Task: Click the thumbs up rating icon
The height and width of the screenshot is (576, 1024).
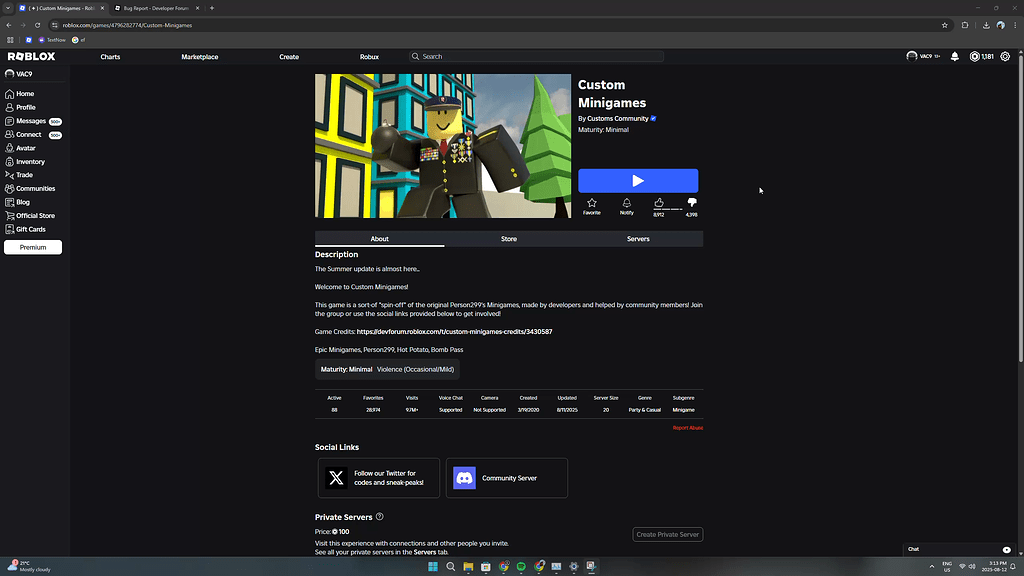Action: point(659,202)
